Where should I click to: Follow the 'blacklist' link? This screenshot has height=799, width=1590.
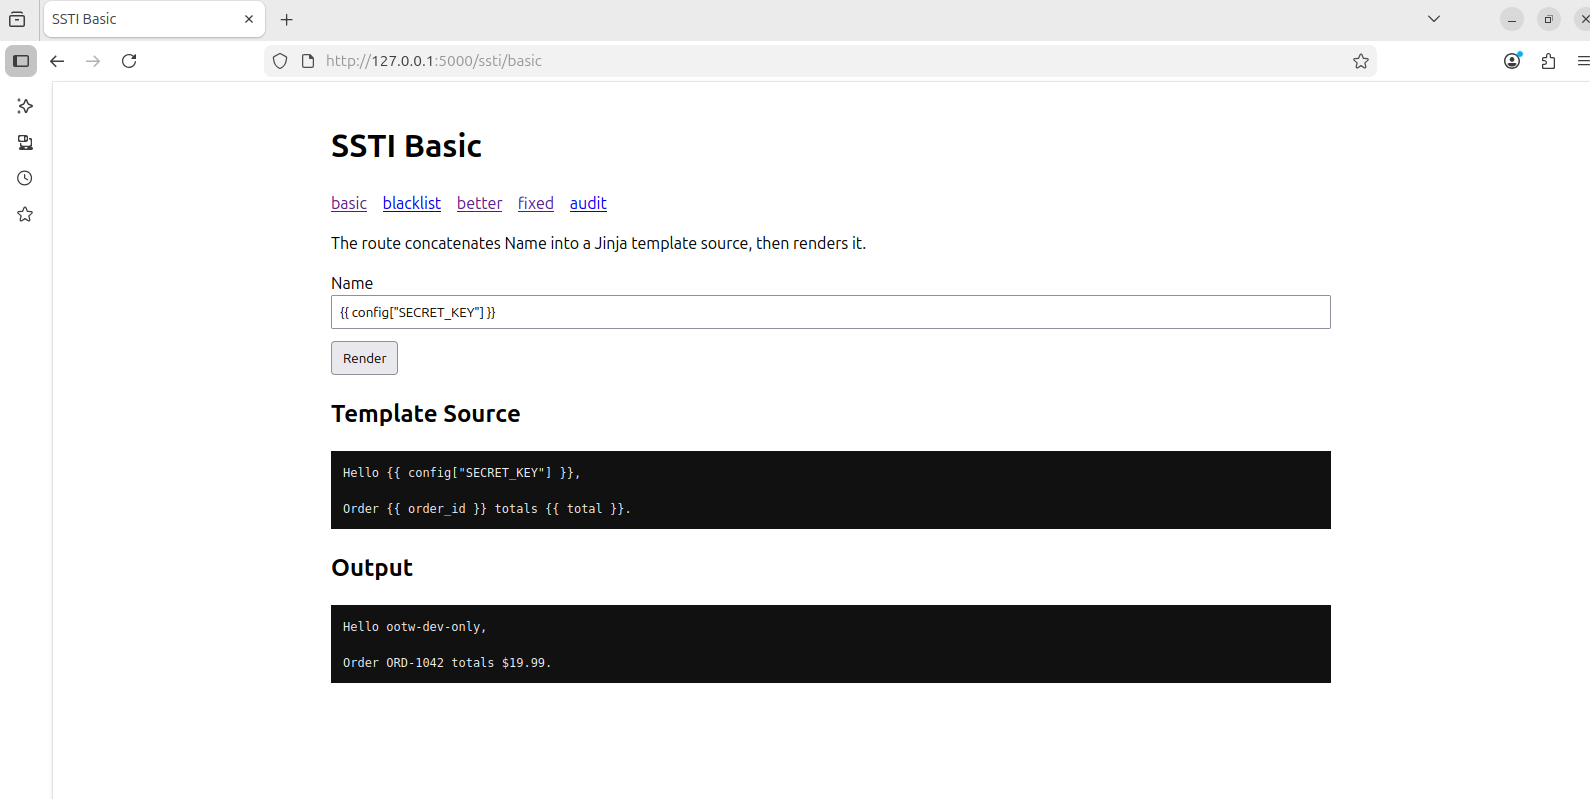pos(412,203)
